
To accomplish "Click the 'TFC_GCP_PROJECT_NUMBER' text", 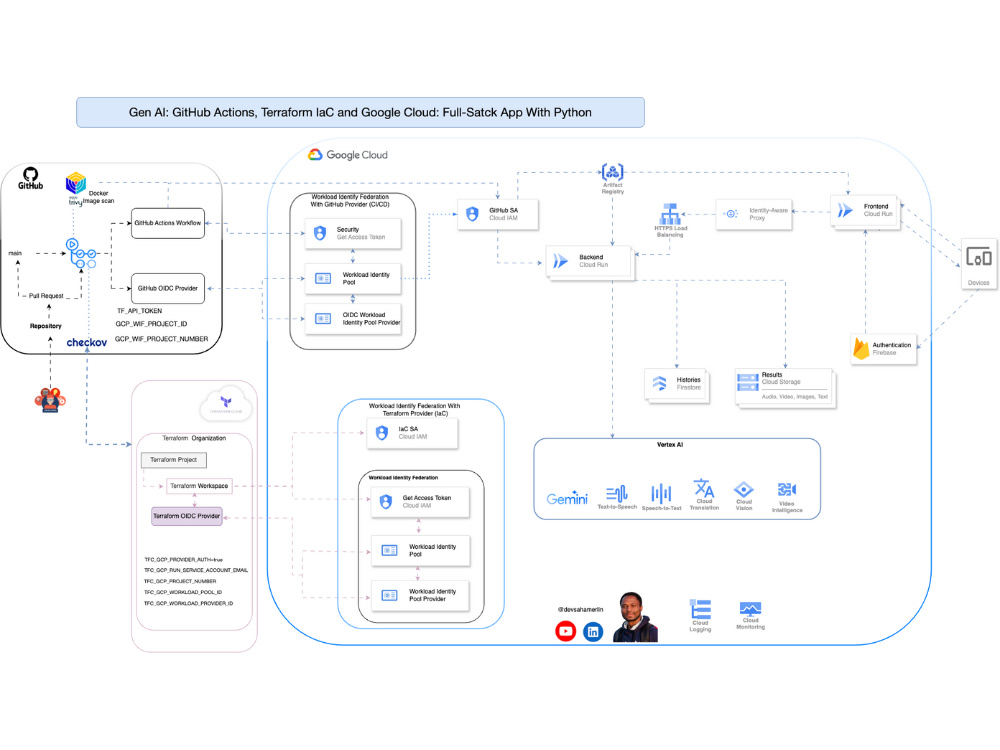I will [x=180, y=582].
